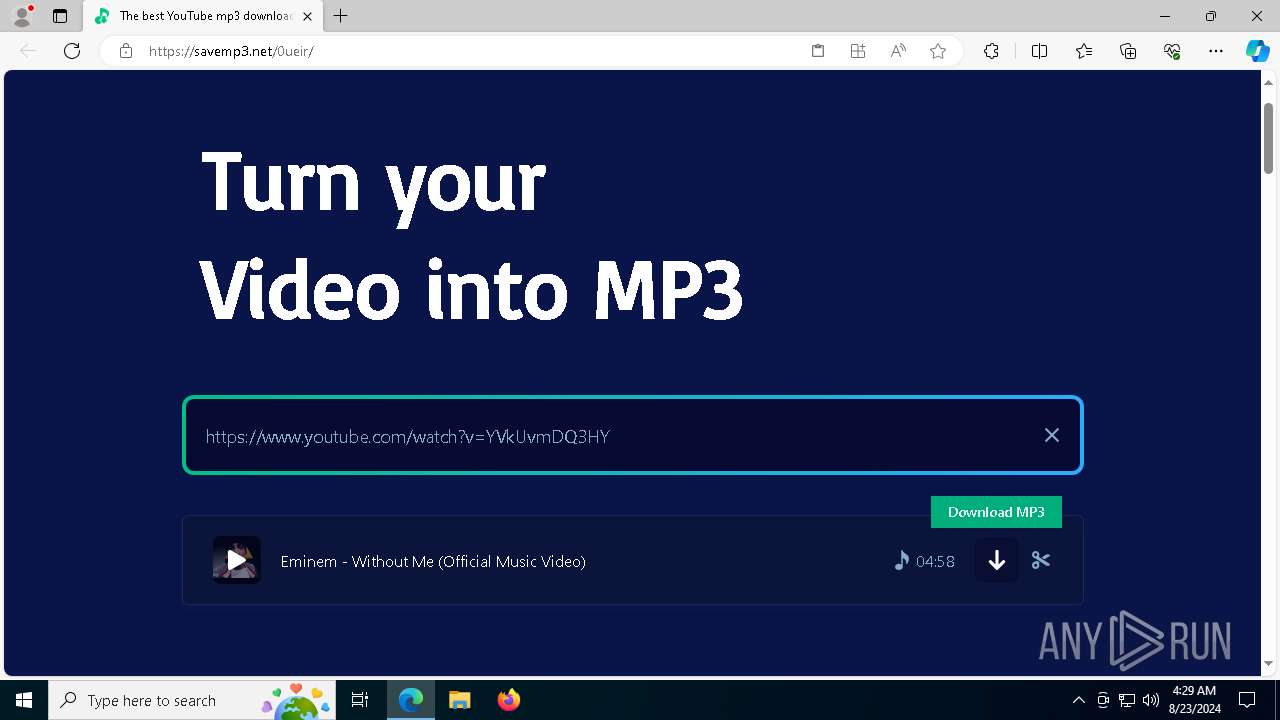
Task: Go back to previous page
Action: (28, 51)
